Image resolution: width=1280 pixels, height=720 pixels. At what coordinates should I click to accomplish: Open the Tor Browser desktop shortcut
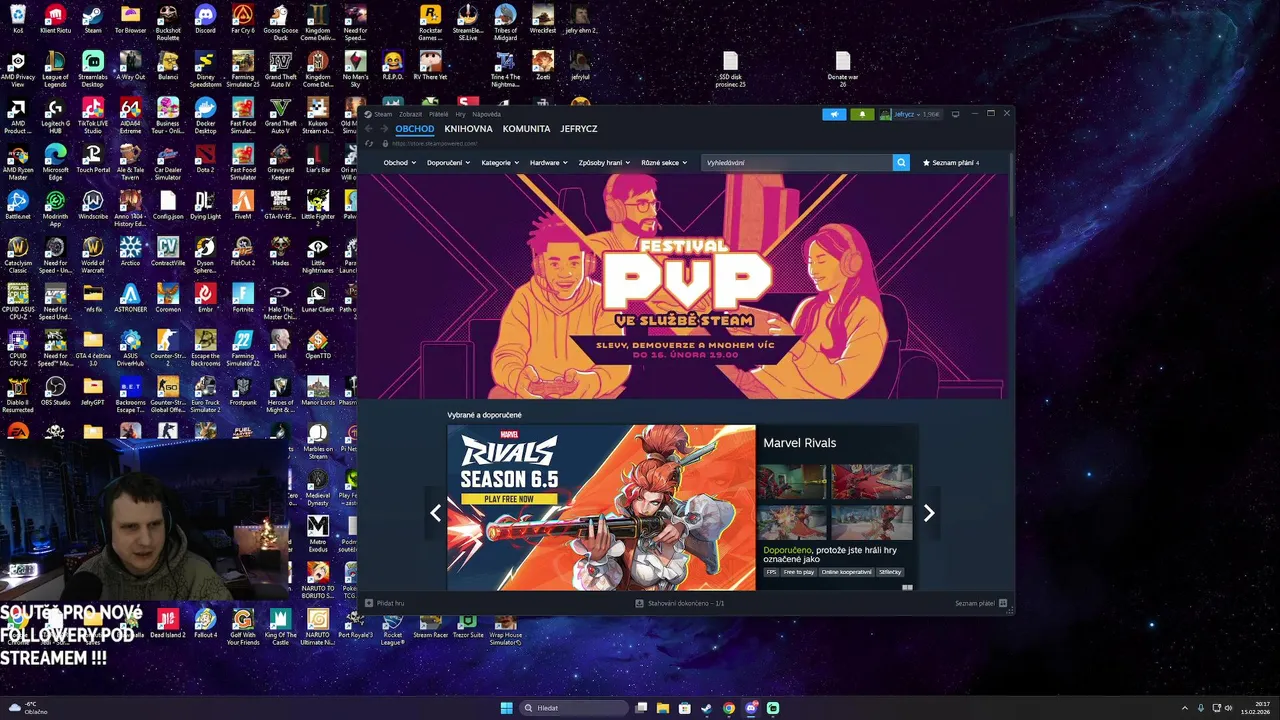click(x=130, y=19)
